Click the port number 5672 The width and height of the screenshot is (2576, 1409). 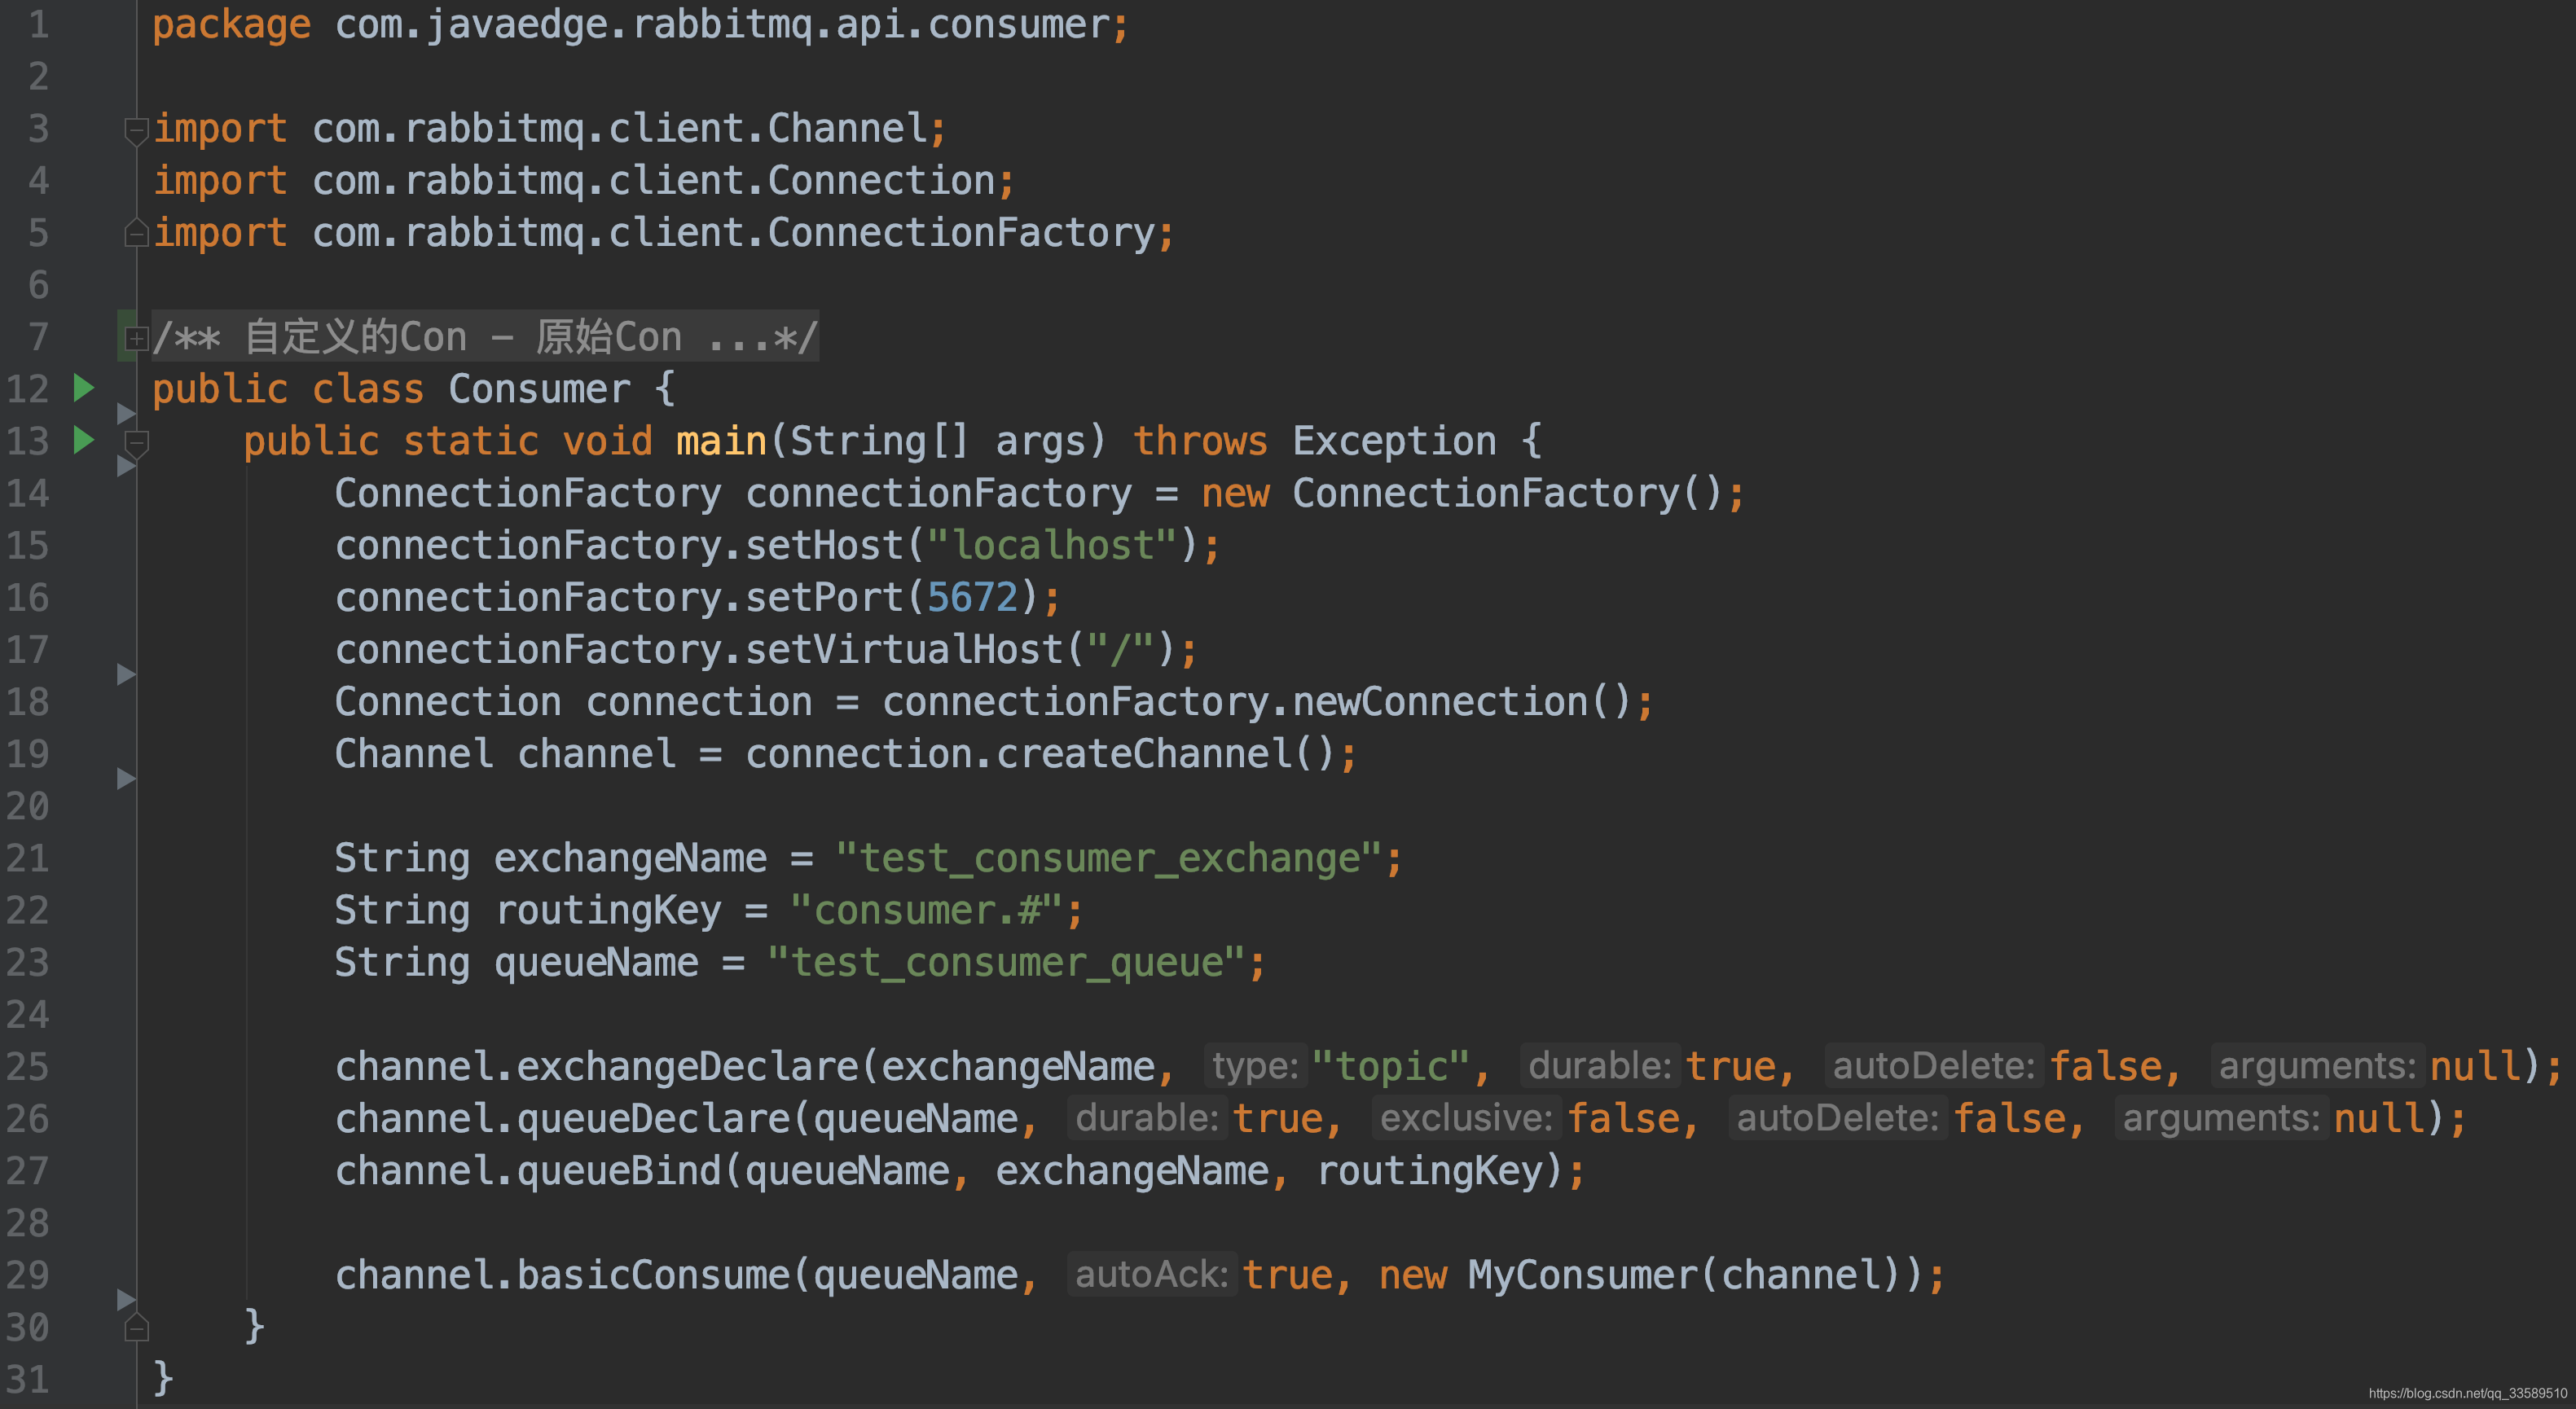(x=971, y=598)
